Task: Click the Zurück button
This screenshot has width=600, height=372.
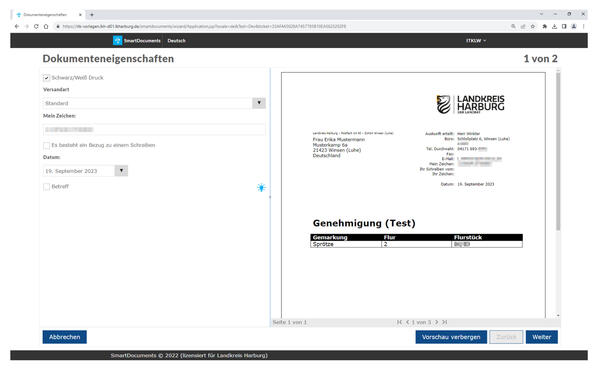Action: point(506,337)
